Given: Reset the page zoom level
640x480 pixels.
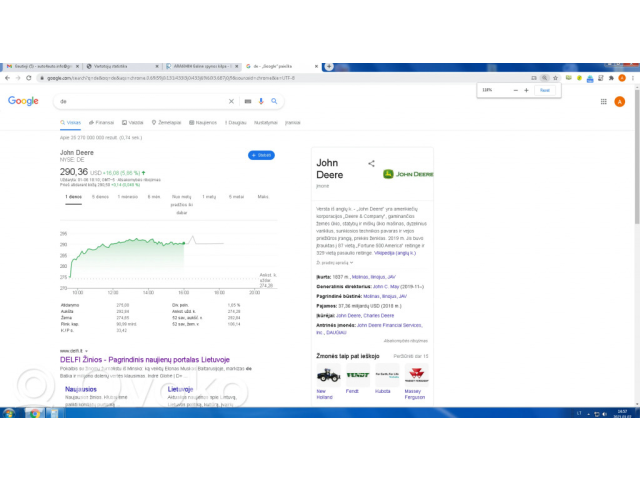Looking at the screenshot, I should pos(545,90).
